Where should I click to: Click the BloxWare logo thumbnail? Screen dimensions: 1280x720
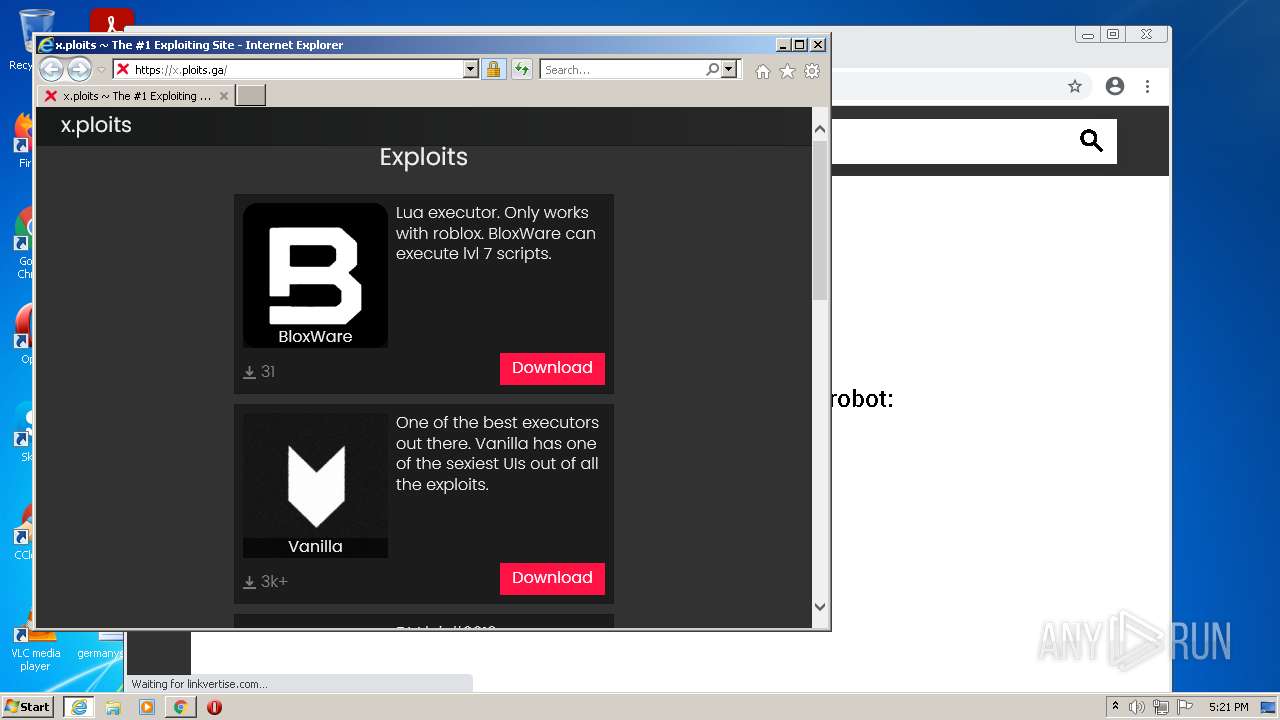point(315,275)
